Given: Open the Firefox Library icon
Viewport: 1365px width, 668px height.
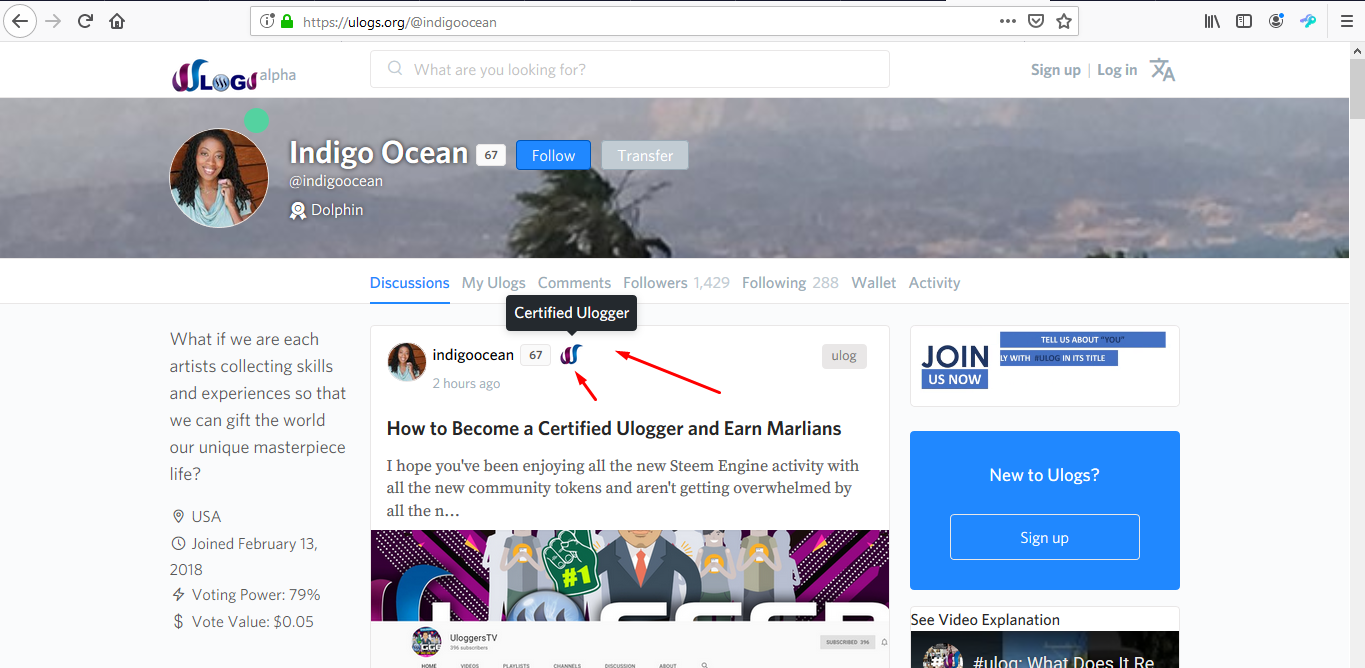Looking at the screenshot, I should click(1212, 21).
